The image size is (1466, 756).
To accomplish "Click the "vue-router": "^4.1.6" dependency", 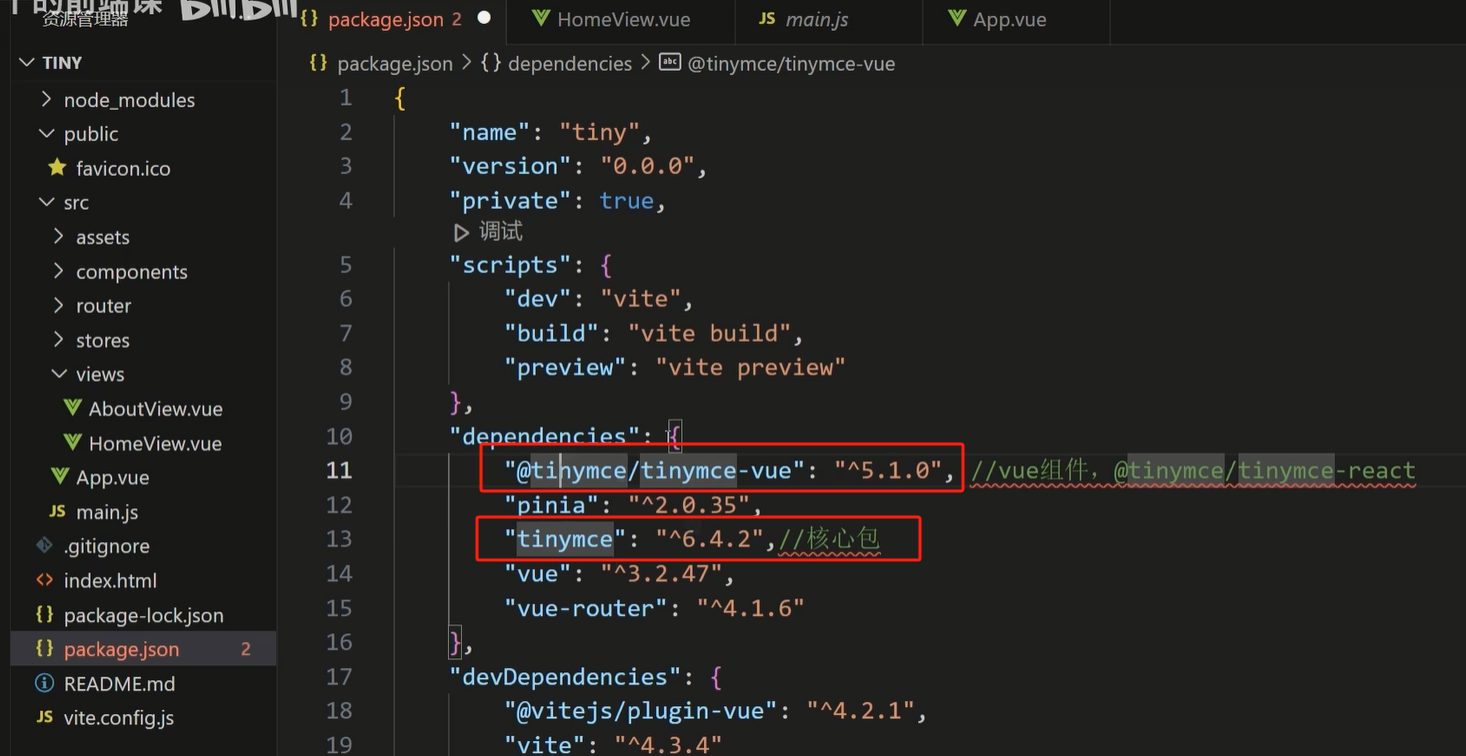I will tap(653, 608).
